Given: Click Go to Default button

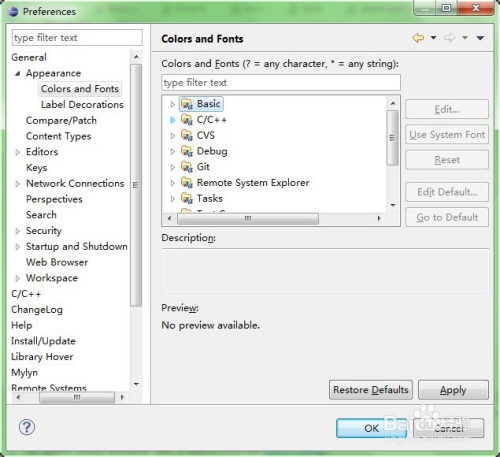Looking at the screenshot, I should [x=447, y=217].
